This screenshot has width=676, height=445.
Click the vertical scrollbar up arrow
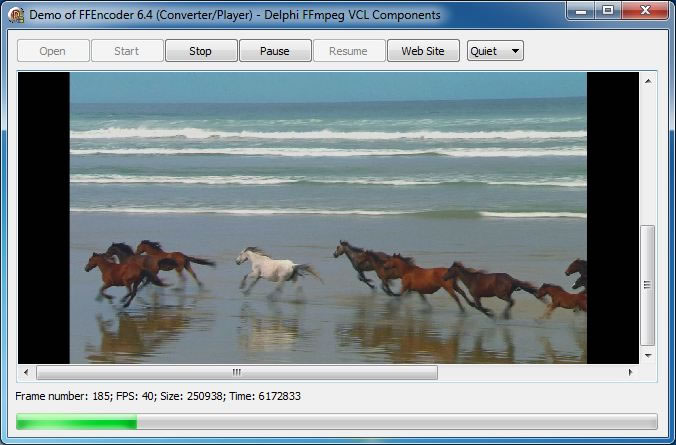click(648, 81)
